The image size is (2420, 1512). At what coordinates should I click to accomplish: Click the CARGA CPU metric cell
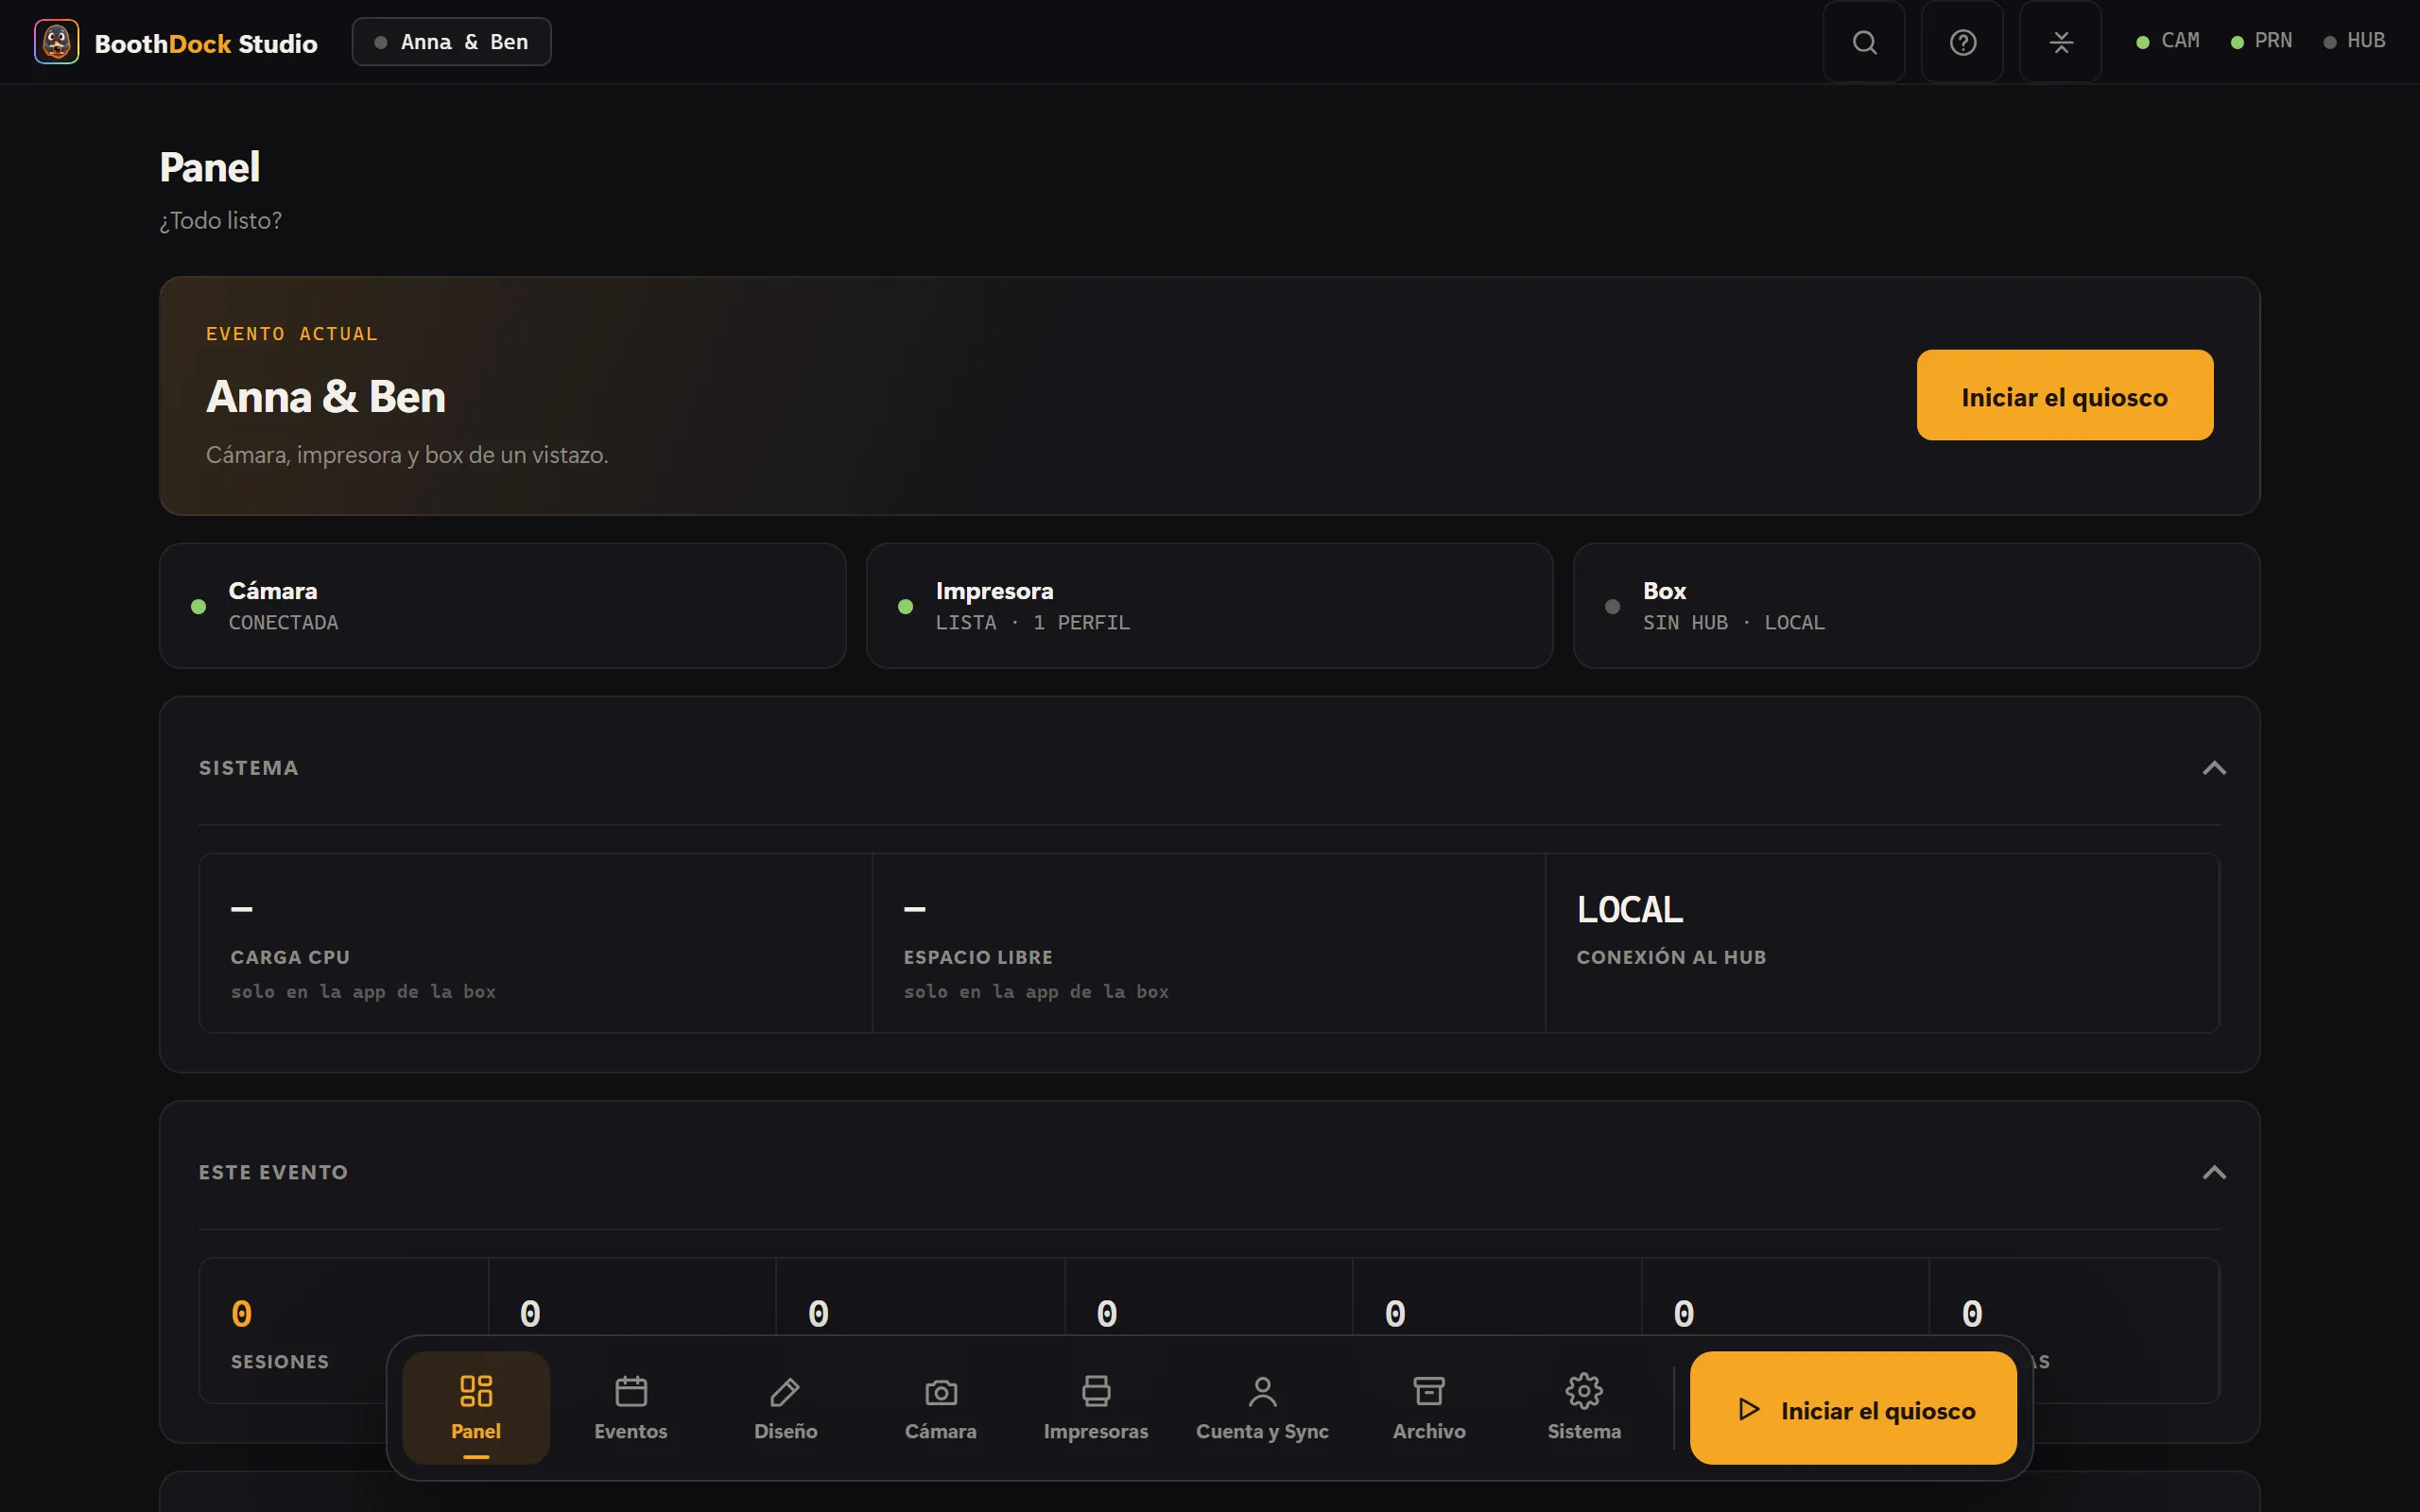[x=536, y=943]
